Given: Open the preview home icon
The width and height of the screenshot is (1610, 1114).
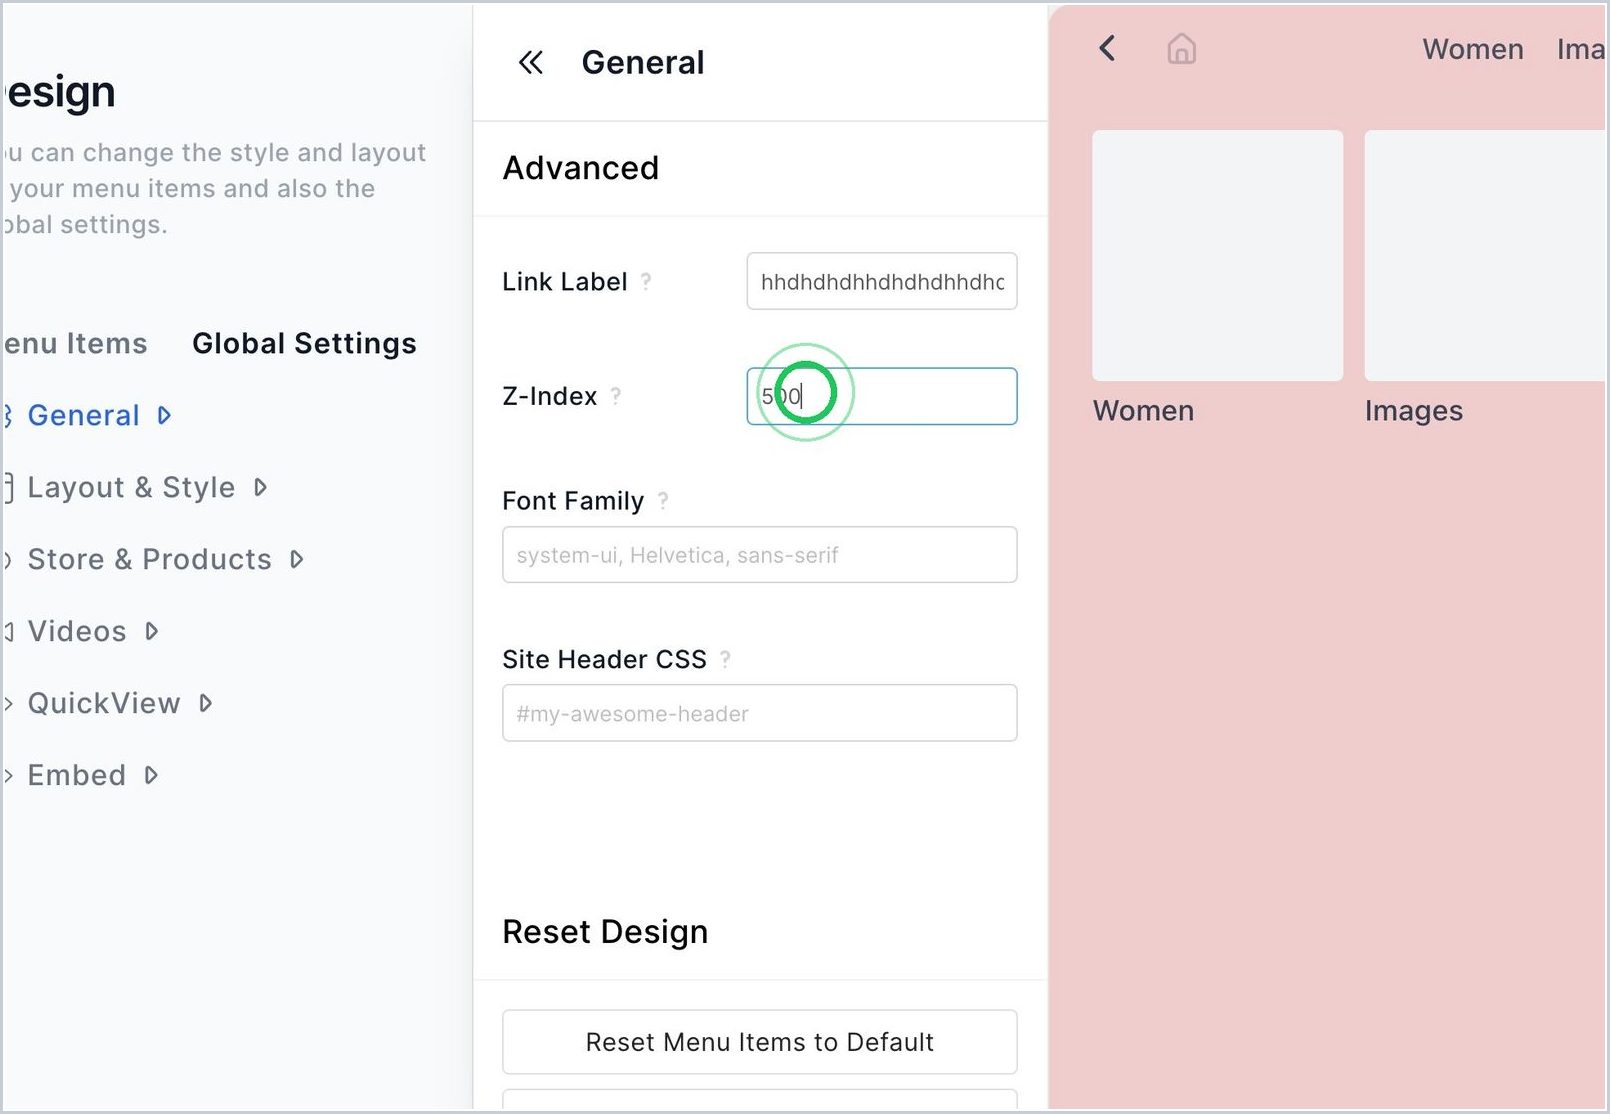Looking at the screenshot, I should click(1182, 48).
